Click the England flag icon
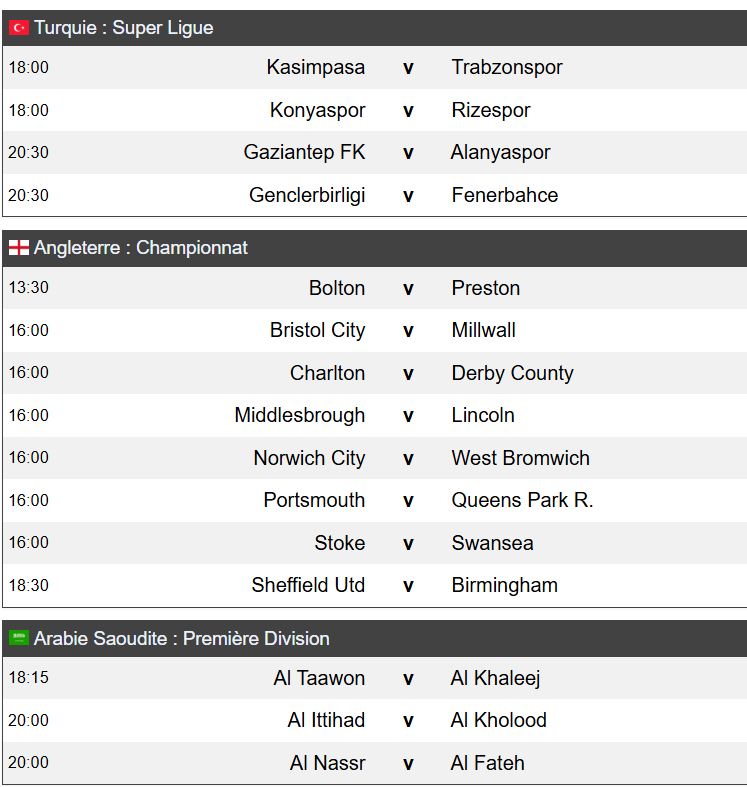The height and width of the screenshot is (787, 747). pyautogui.click(x=19, y=247)
